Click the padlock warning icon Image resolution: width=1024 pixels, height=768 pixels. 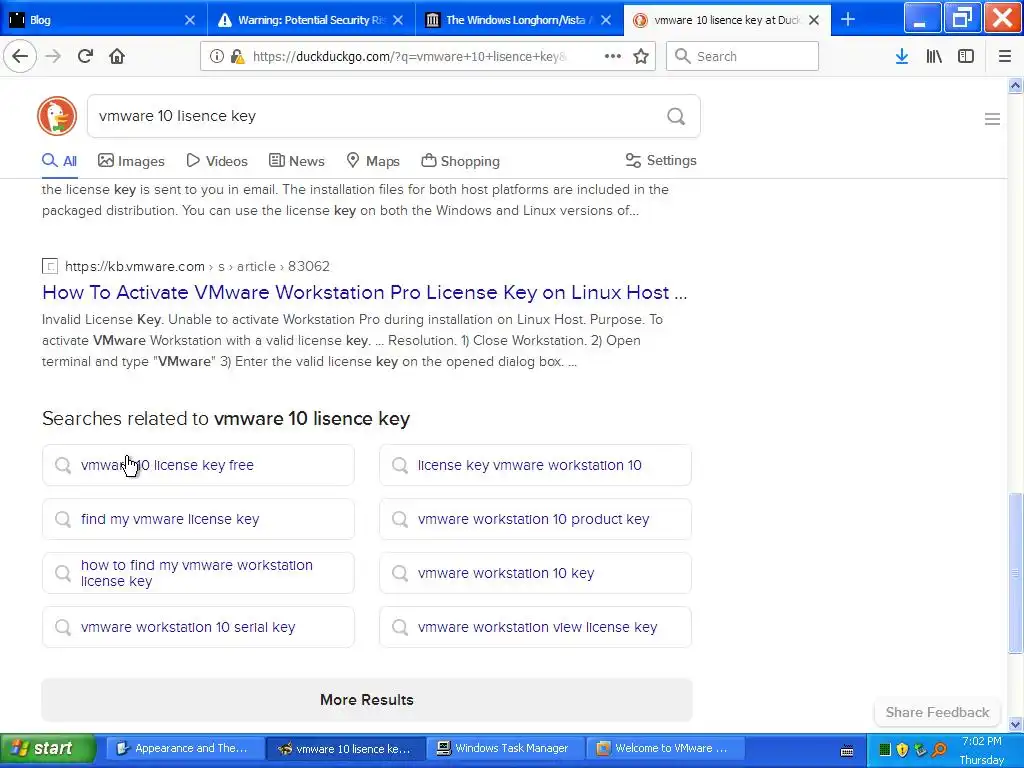point(238,56)
